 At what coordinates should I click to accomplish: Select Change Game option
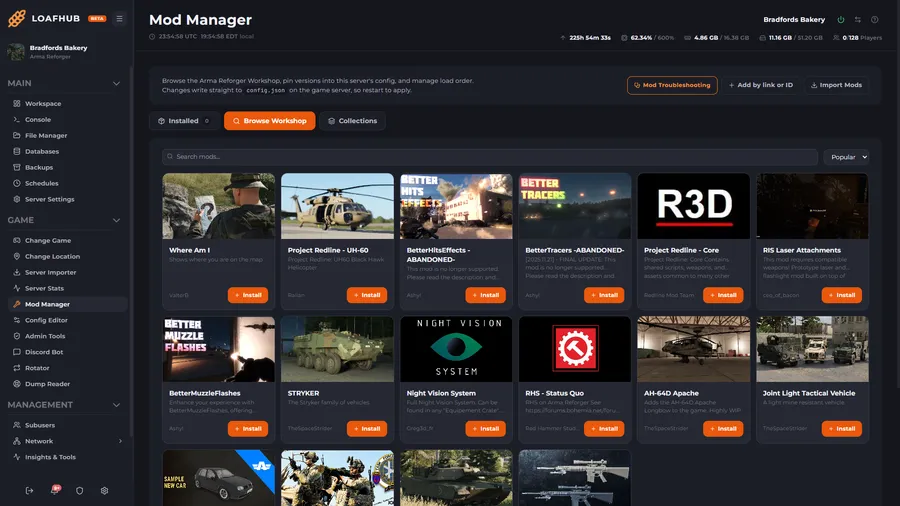pos(67,240)
